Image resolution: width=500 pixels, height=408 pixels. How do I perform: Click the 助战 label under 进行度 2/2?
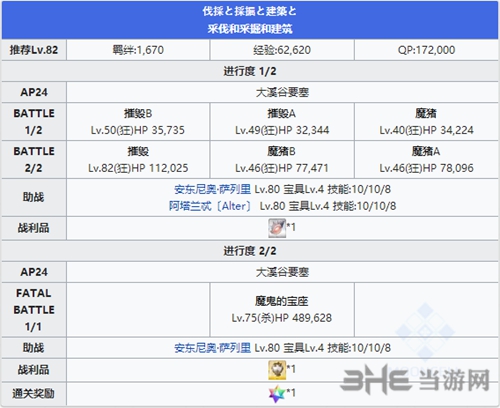[x=34, y=348]
